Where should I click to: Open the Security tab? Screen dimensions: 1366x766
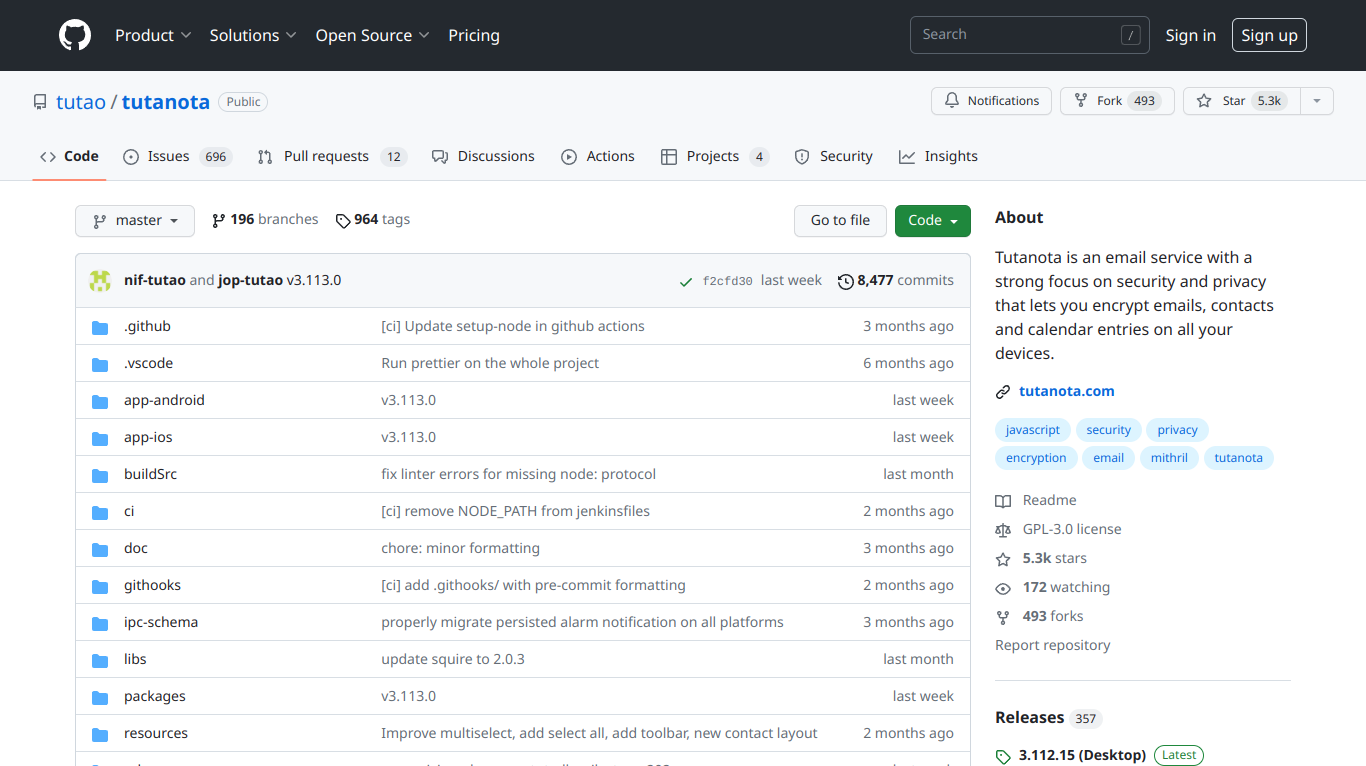[834, 156]
